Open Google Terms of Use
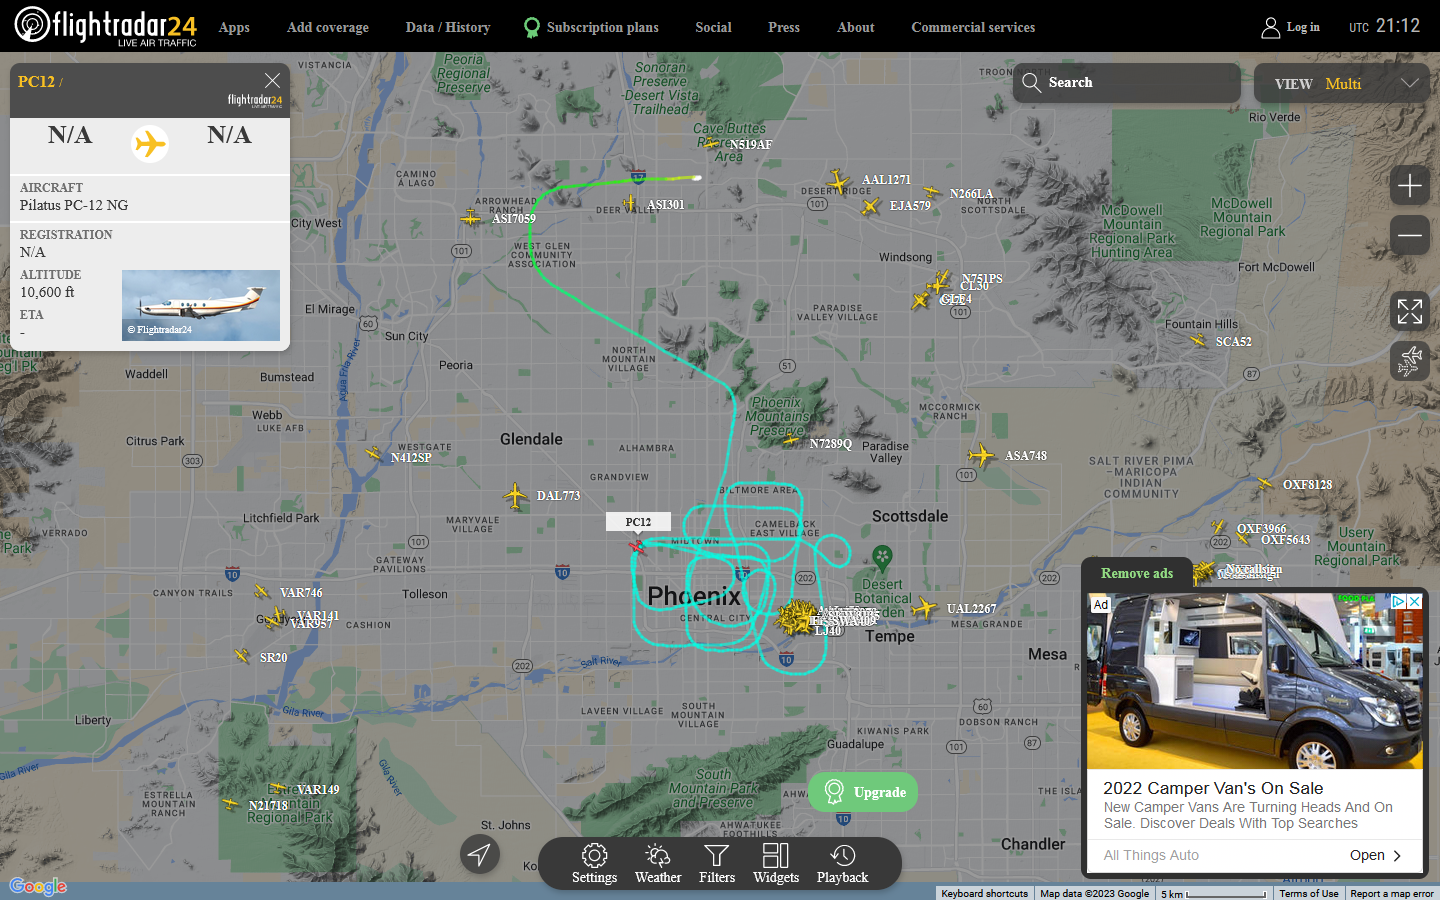The width and height of the screenshot is (1440, 900). pyautogui.click(x=1309, y=893)
